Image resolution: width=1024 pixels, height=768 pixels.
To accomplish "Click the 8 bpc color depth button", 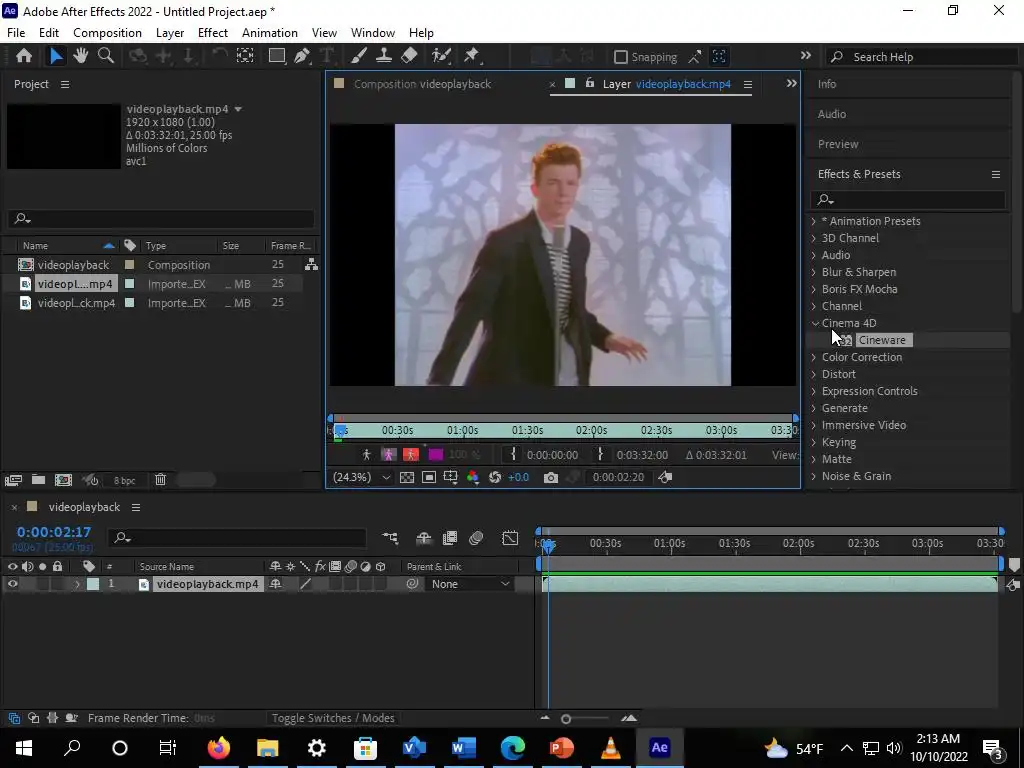I will 124,480.
